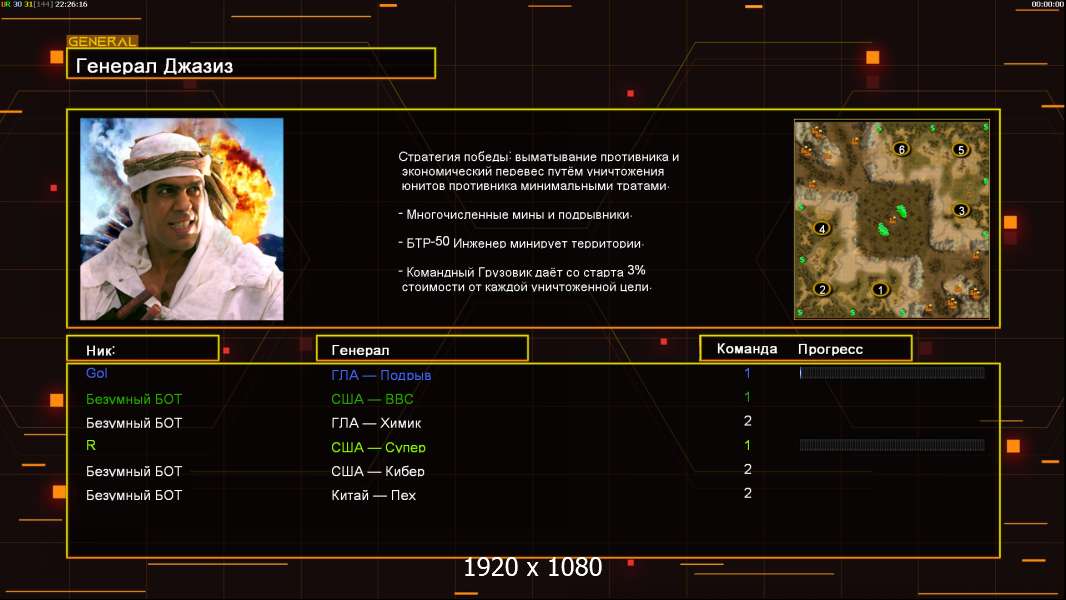Click 'США — Кибер' general entry
1066x600 pixels.
pos(377,471)
